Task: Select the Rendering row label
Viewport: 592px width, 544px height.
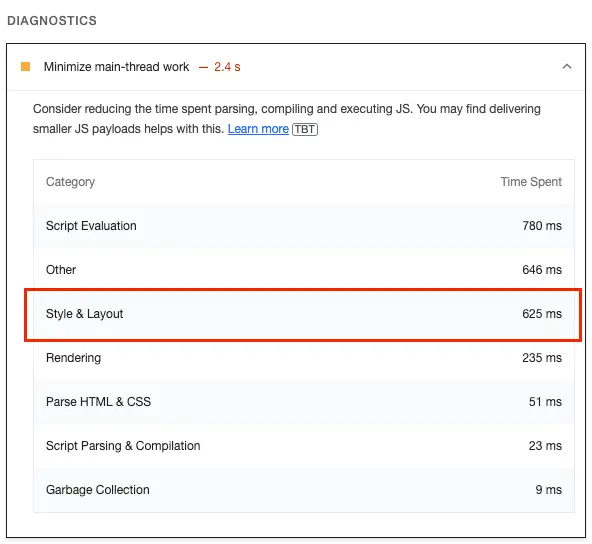Action: pyautogui.click(x=73, y=358)
